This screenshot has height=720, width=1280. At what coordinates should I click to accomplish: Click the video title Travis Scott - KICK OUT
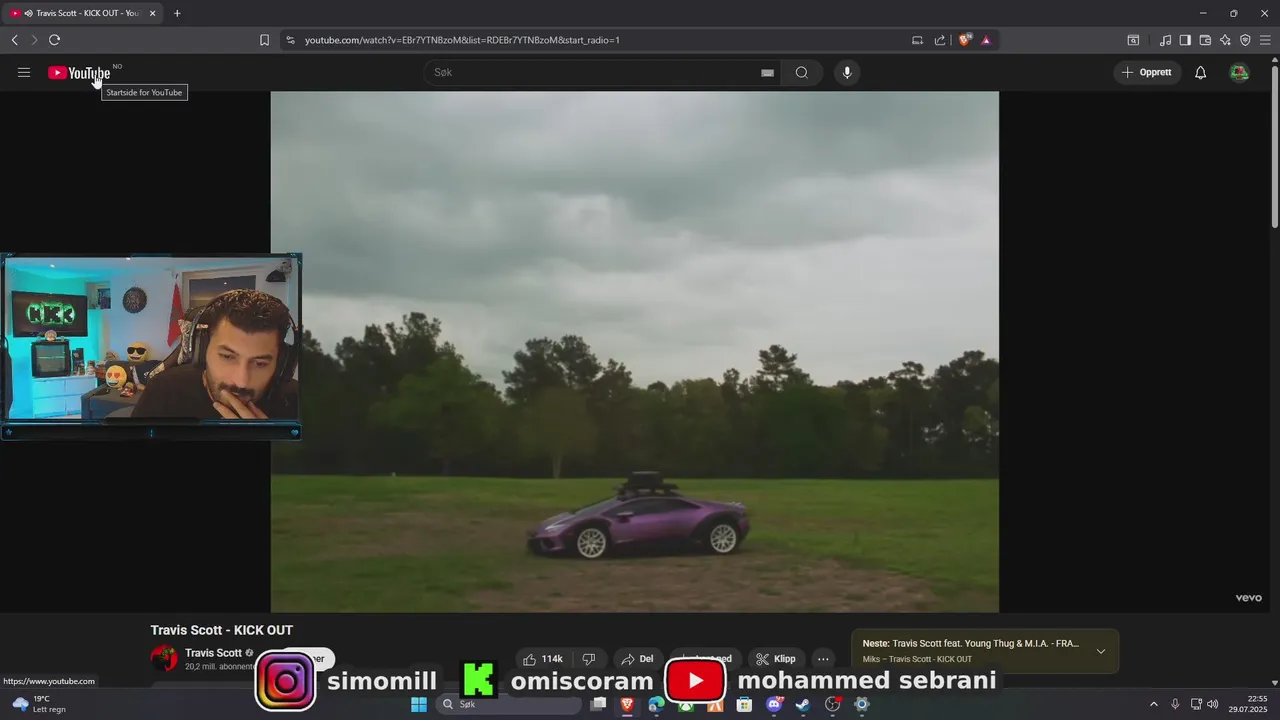pos(222,630)
